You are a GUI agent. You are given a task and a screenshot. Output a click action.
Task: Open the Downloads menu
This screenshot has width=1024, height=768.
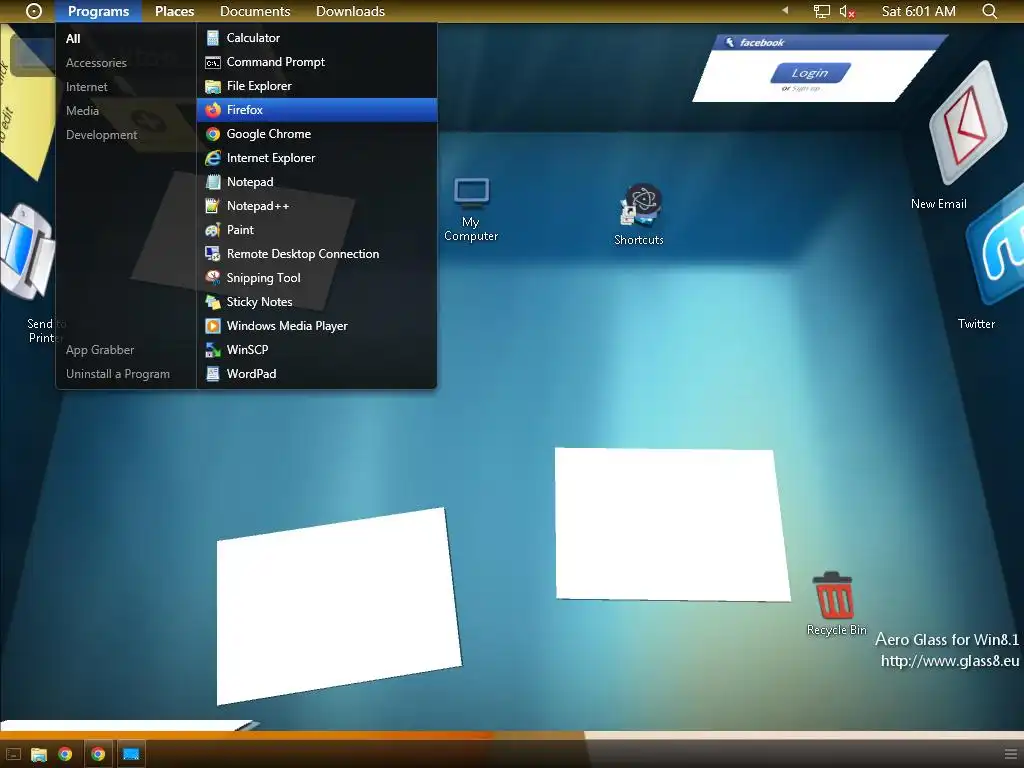tap(350, 11)
